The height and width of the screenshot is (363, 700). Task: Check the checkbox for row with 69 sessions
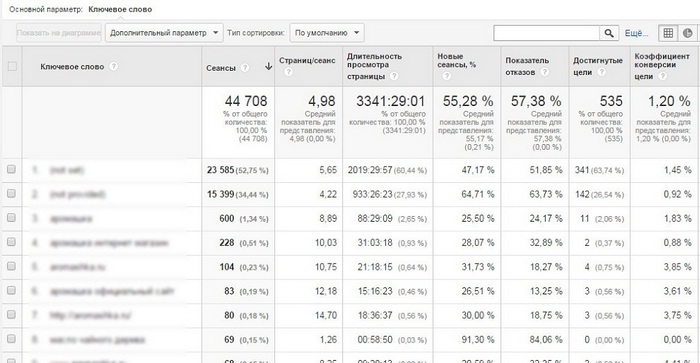11,338
